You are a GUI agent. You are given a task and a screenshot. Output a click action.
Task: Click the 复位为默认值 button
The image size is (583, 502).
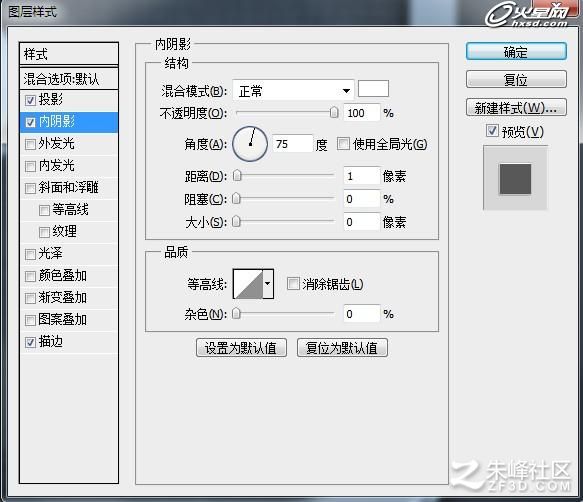point(342,348)
